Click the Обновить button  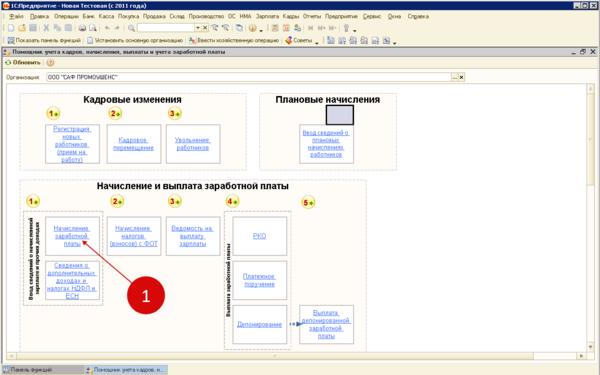23,62
